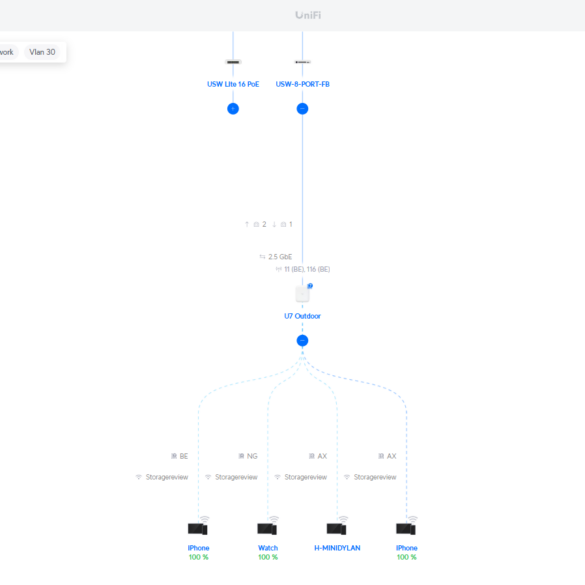Click the USW Lite 16 PoE switch icon
The width and height of the screenshot is (585, 585).
[x=233, y=62]
